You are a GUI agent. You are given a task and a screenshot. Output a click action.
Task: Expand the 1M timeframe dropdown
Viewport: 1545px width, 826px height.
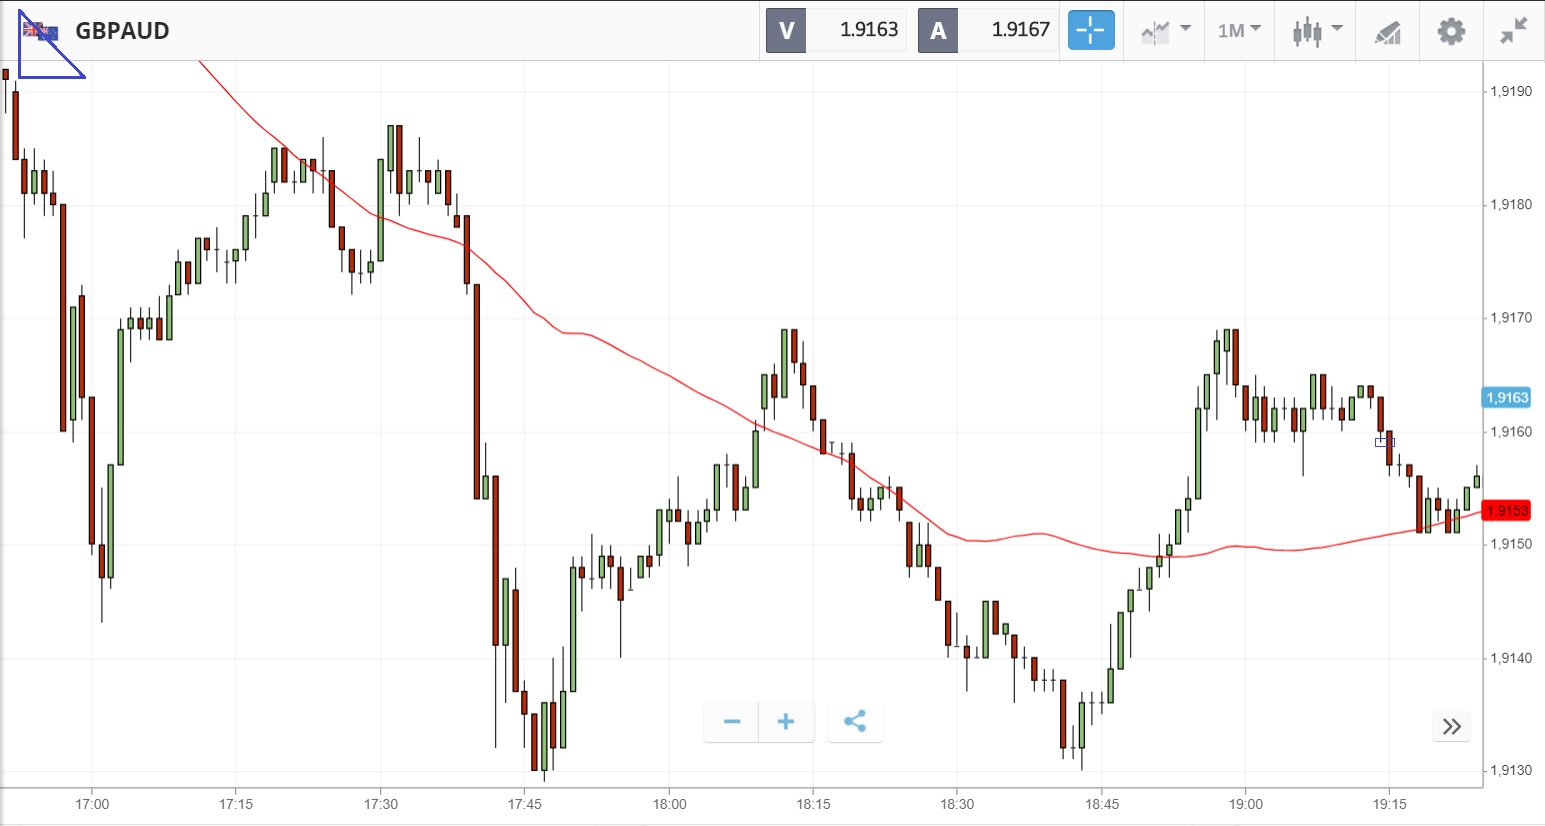pyautogui.click(x=1239, y=30)
